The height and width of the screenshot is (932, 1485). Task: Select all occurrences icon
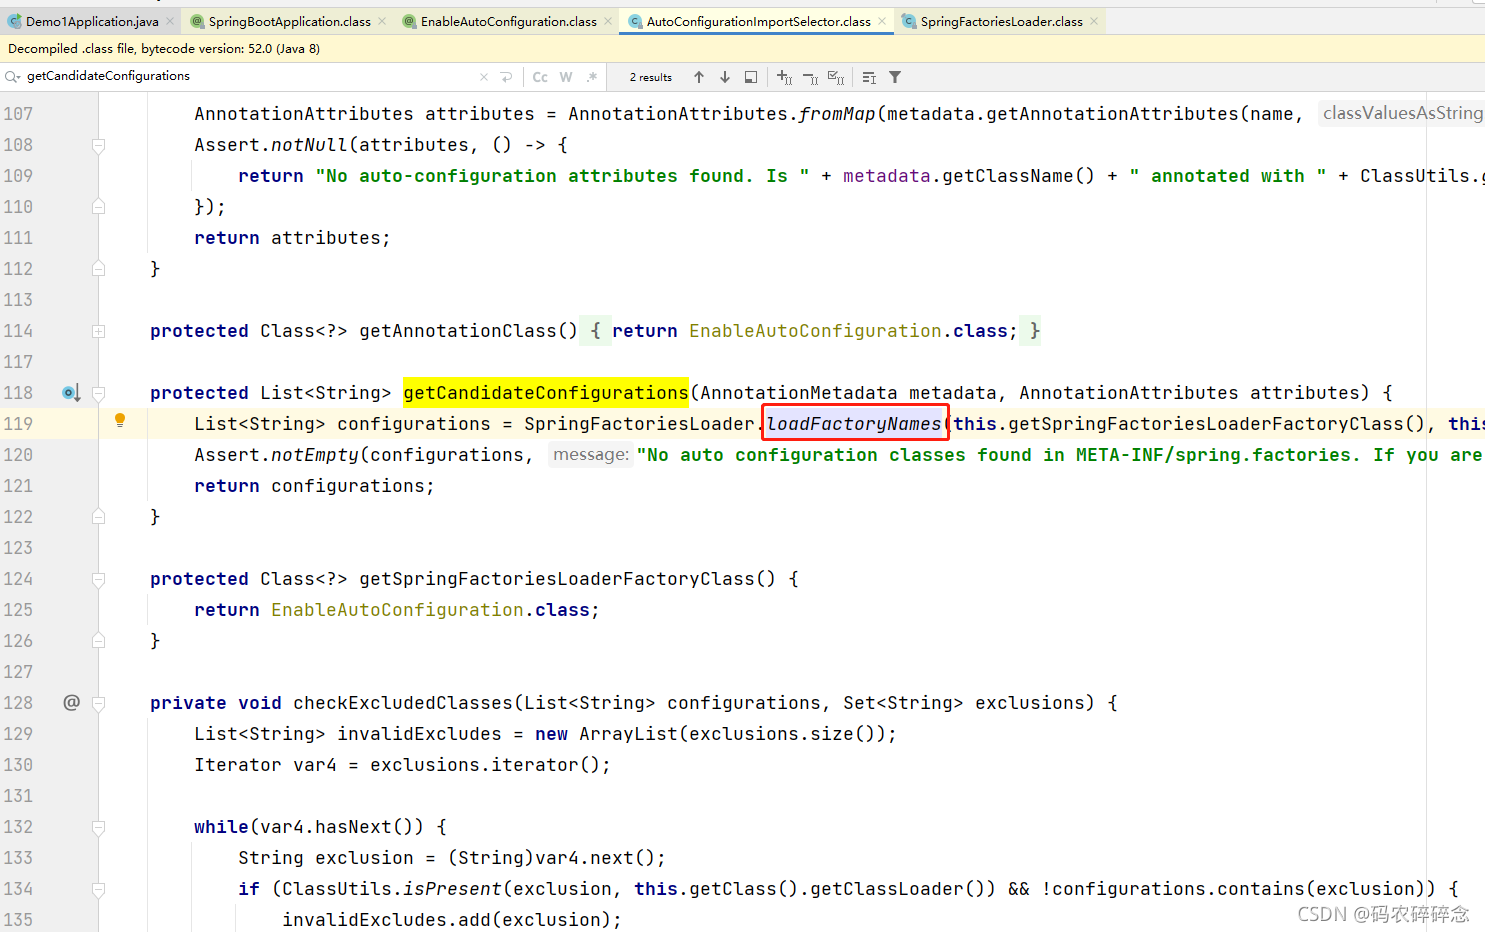point(836,77)
